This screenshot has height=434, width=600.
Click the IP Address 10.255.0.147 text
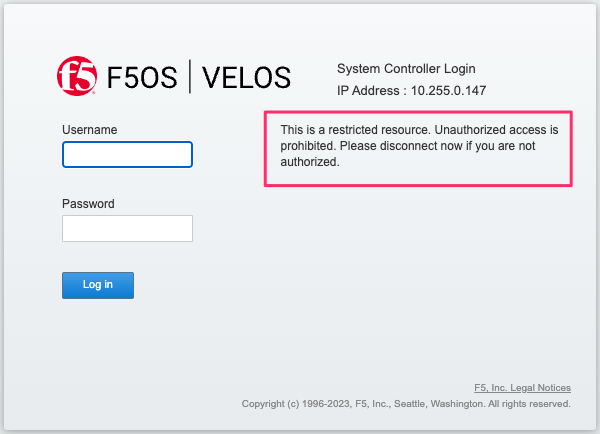(x=411, y=91)
